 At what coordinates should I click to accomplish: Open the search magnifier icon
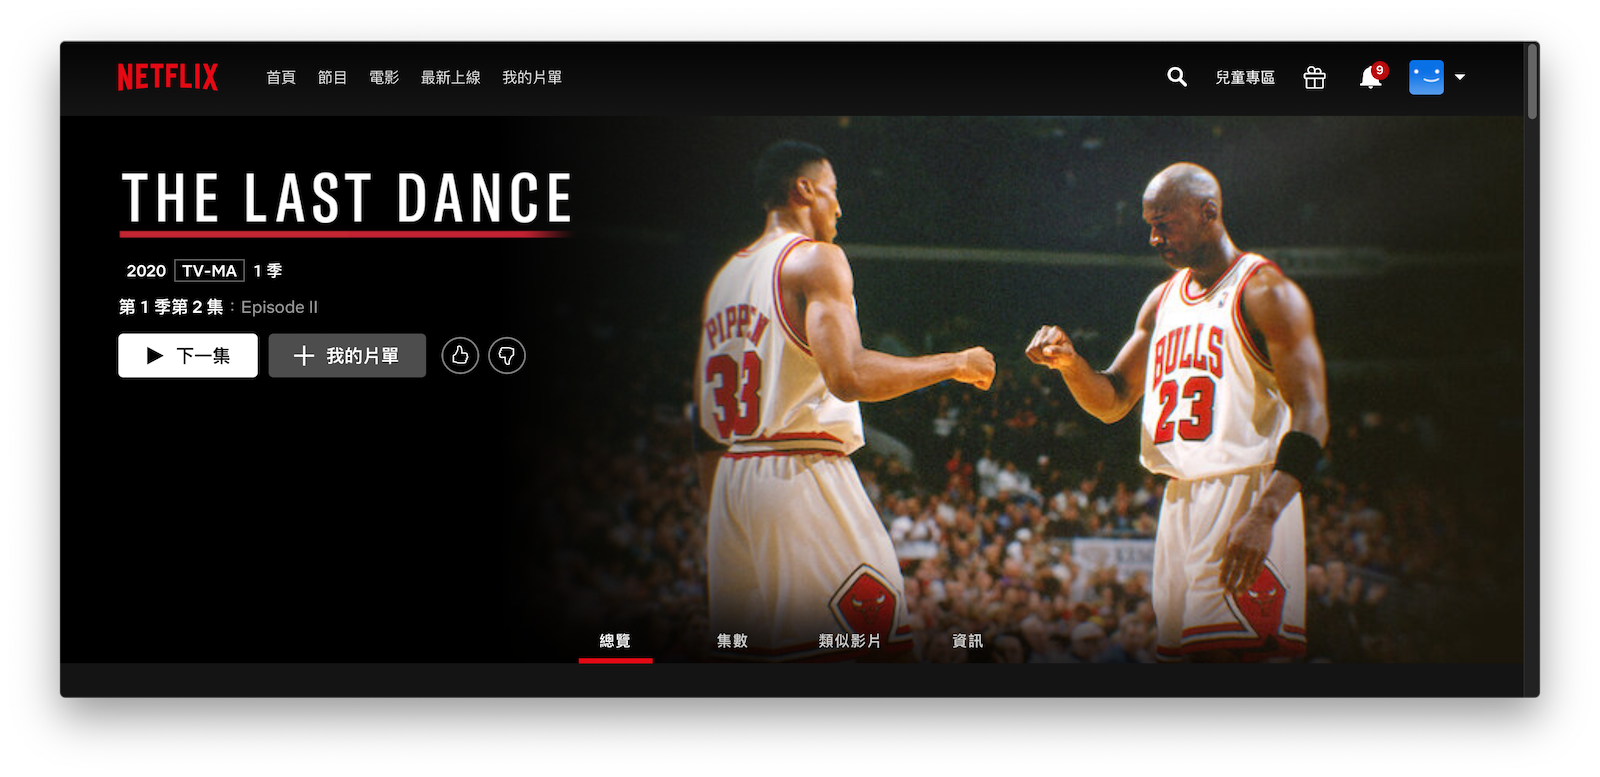1177,77
